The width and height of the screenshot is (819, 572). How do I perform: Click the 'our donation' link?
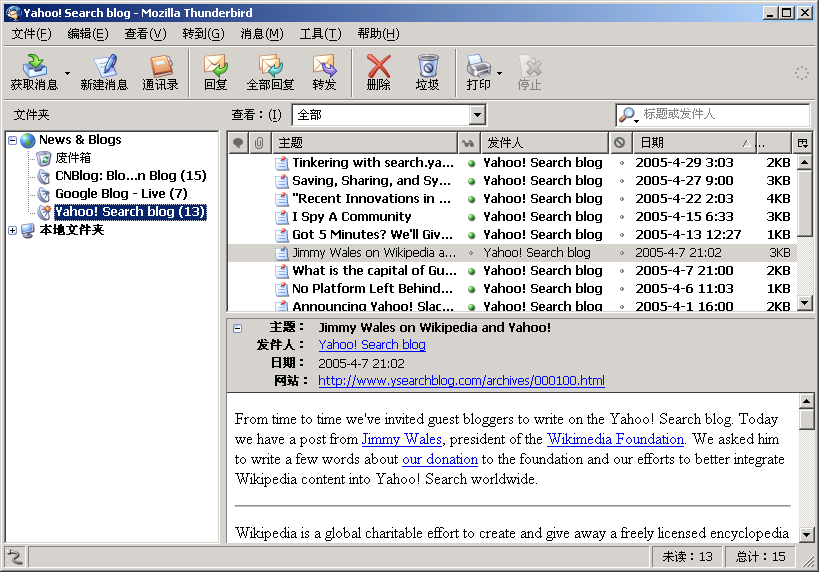point(440,459)
